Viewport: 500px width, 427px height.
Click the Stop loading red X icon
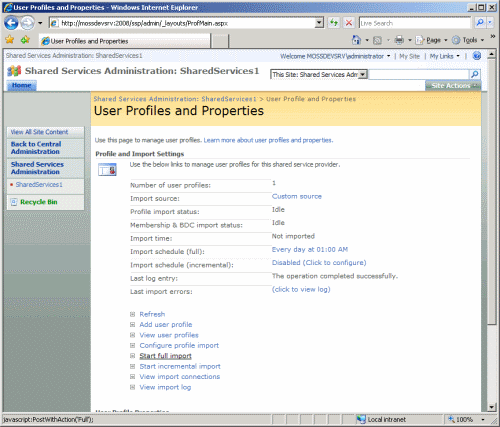tap(349, 23)
